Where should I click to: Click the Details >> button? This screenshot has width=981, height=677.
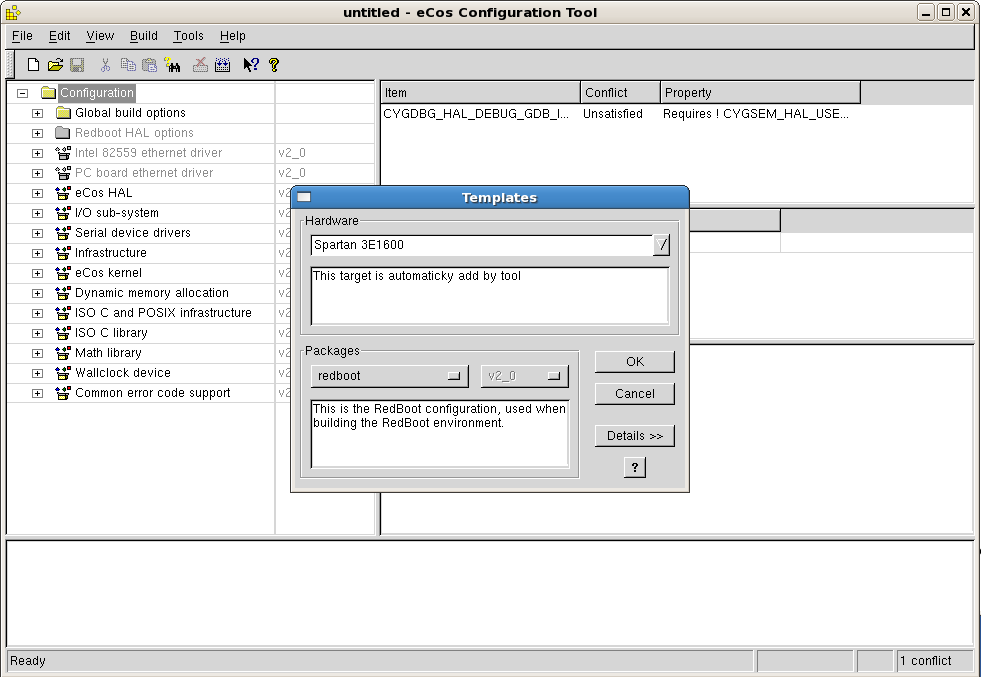coord(634,436)
